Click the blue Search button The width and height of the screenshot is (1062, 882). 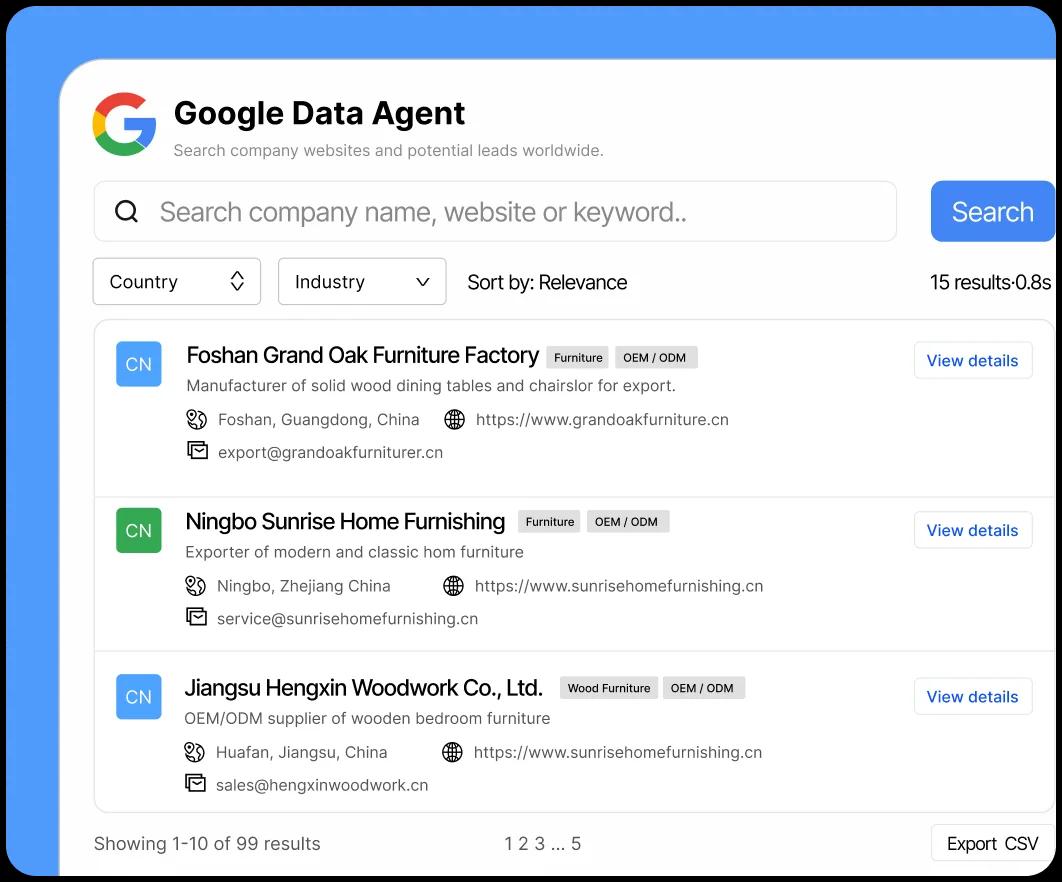(x=992, y=211)
